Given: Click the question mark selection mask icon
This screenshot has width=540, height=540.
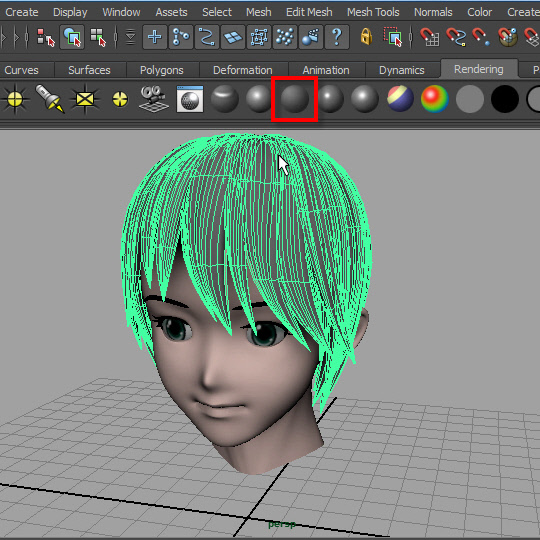Looking at the screenshot, I should 336,37.
